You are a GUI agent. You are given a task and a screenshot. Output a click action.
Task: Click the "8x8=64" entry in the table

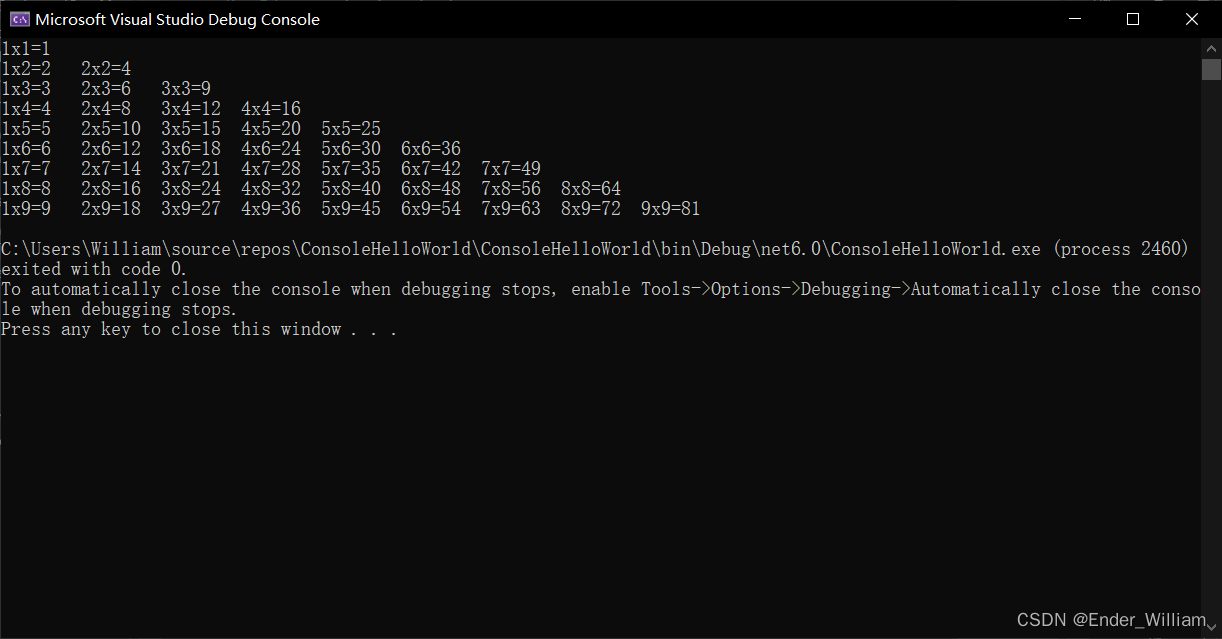590,189
